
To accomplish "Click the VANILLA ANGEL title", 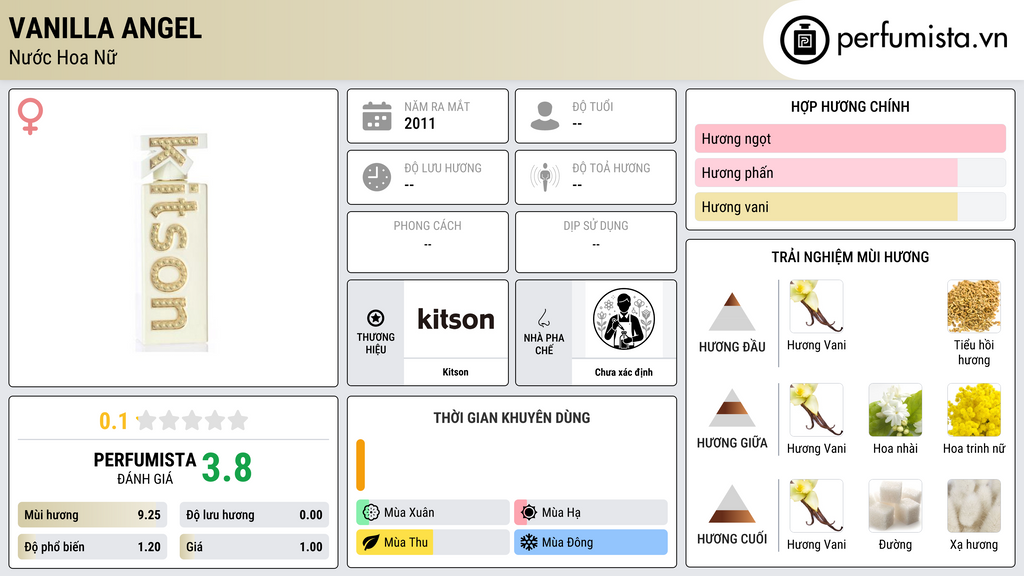I will [x=105, y=28].
